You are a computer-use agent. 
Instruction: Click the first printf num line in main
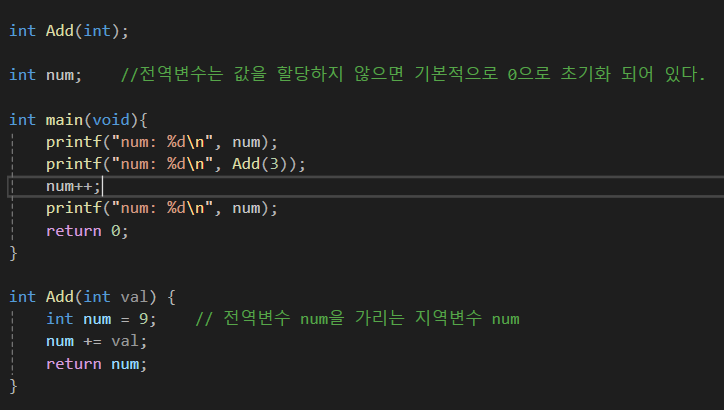pyautogui.click(x=162, y=142)
